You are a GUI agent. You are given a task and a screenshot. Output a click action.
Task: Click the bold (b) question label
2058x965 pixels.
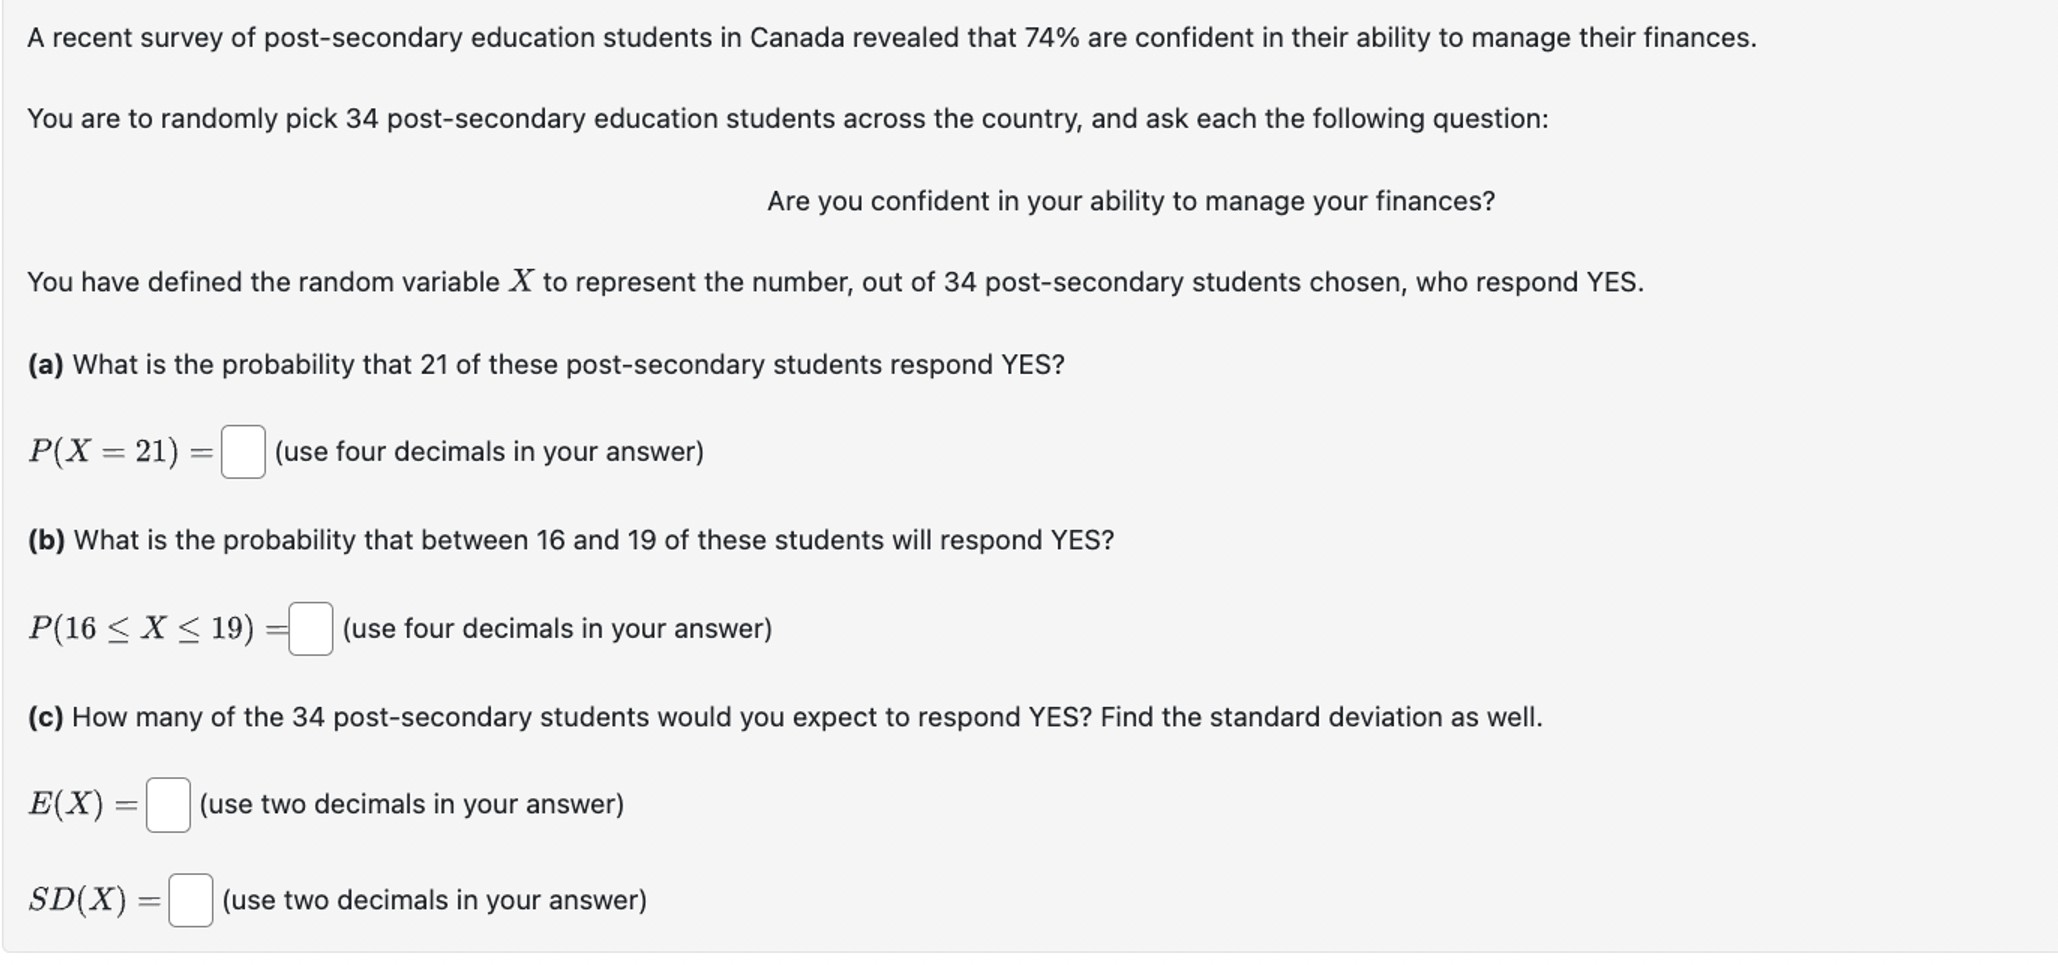click(46, 541)
